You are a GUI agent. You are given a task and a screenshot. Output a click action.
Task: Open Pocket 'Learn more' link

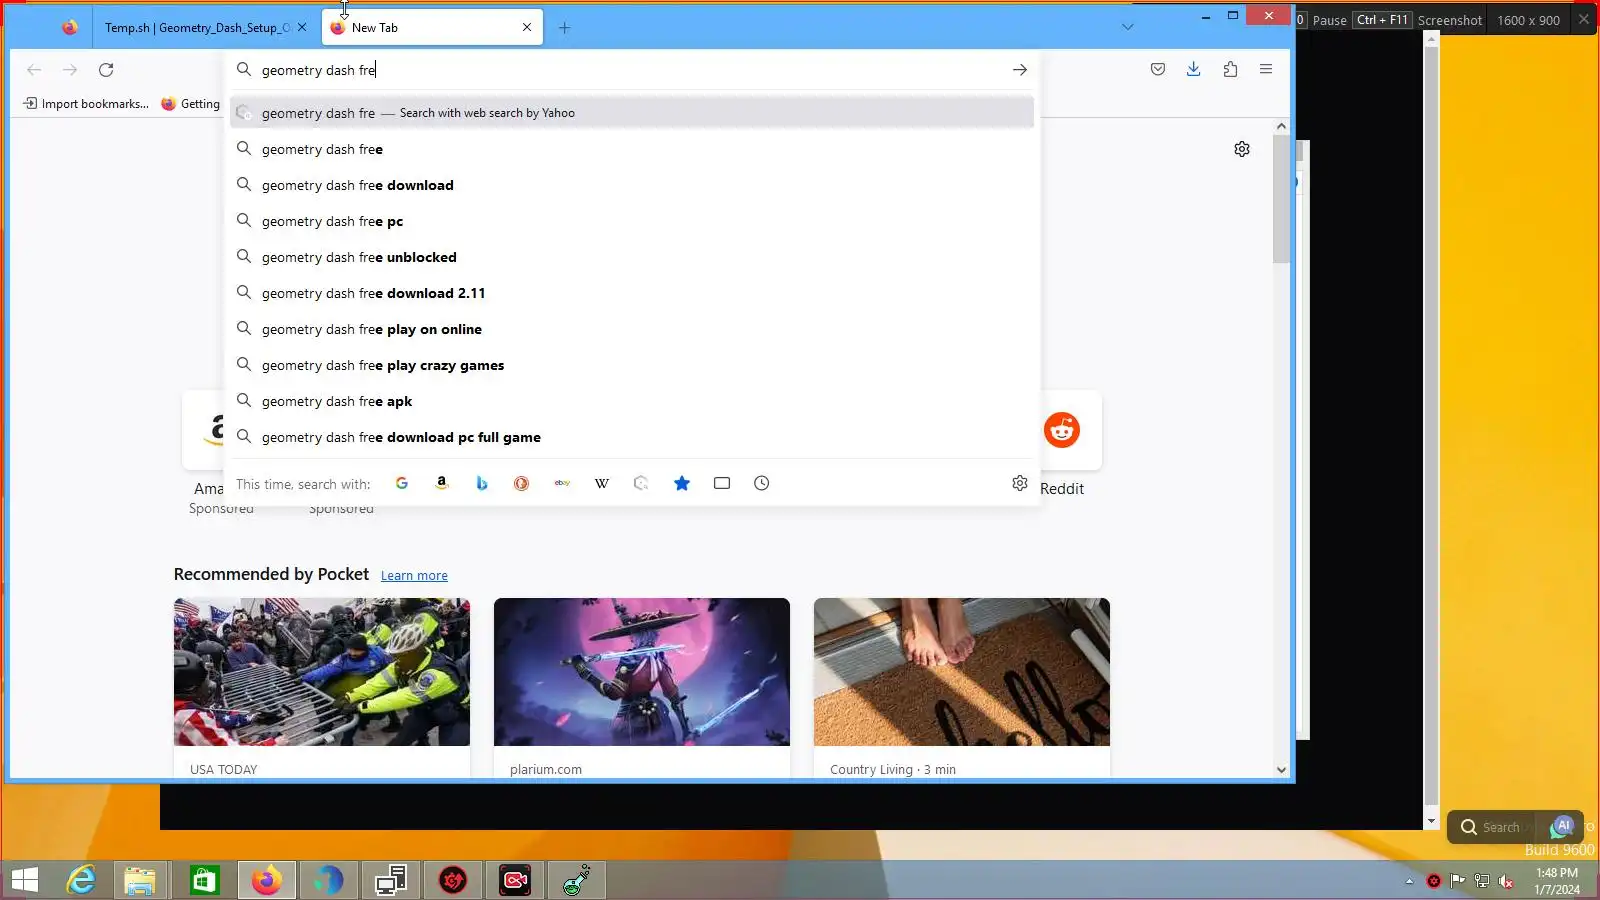tap(414, 576)
